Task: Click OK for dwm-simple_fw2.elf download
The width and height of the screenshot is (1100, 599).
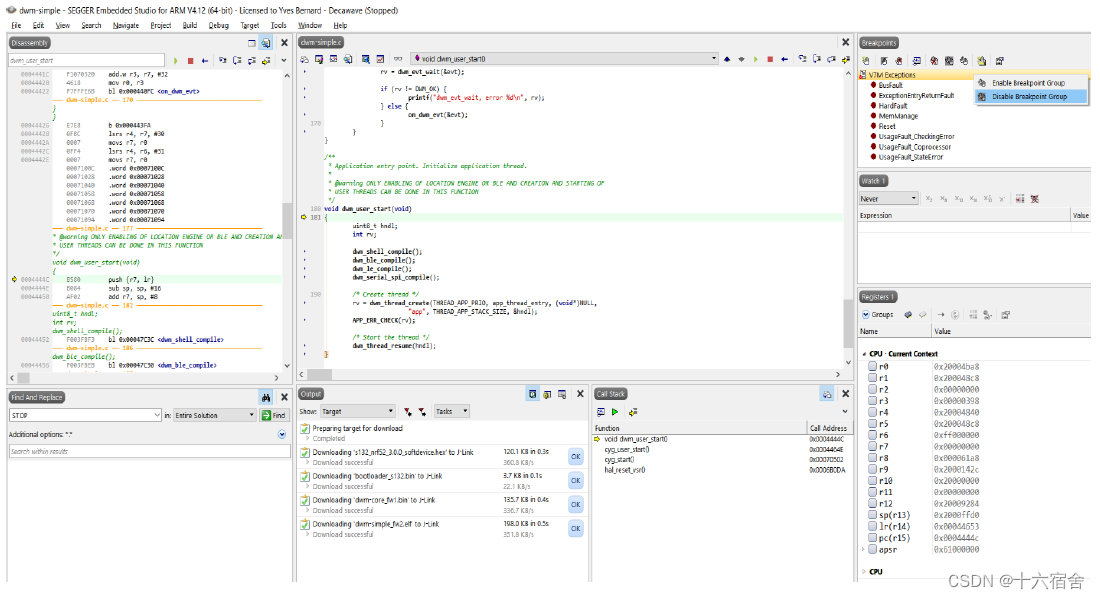Action: [575, 529]
